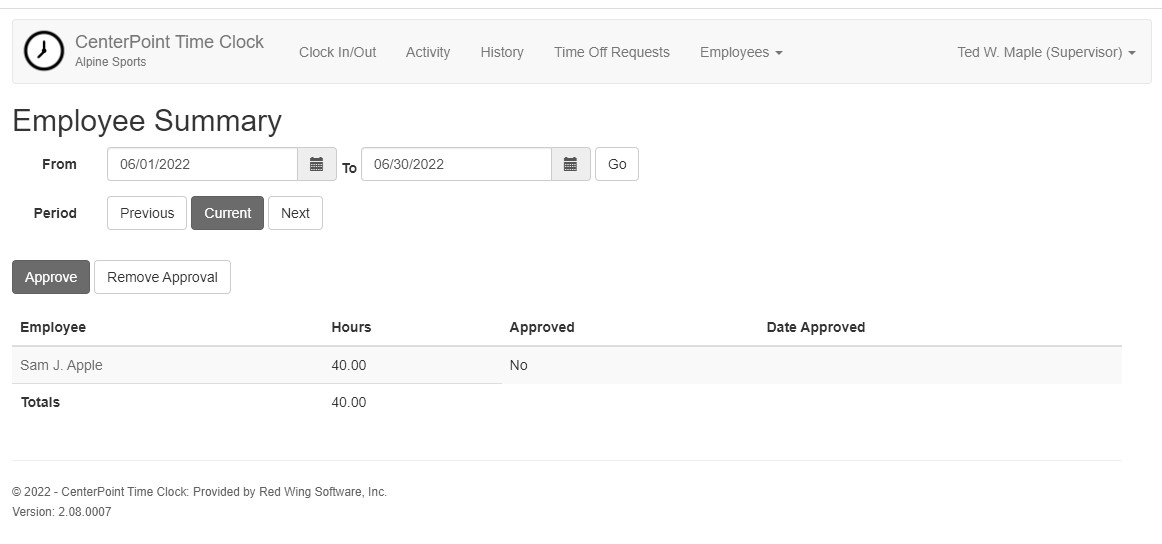Open the To date calendar picker
The image size is (1162, 544).
point(571,164)
